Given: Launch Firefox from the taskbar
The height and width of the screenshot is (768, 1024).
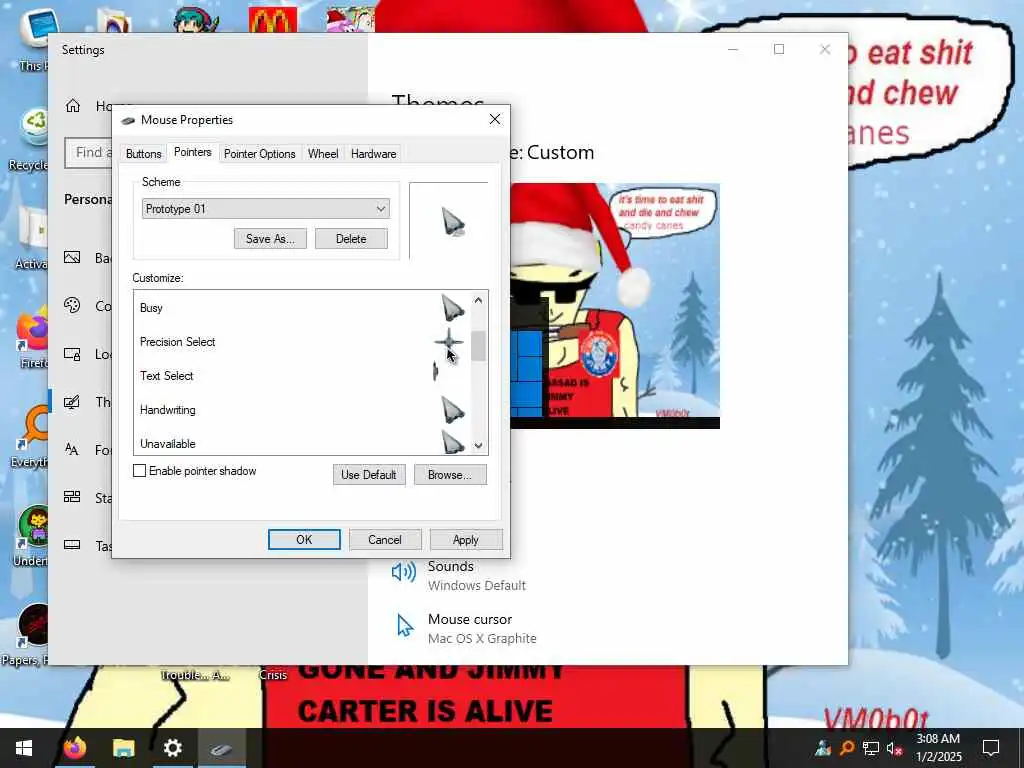Looking at the screenshot, I should [75, 748].
